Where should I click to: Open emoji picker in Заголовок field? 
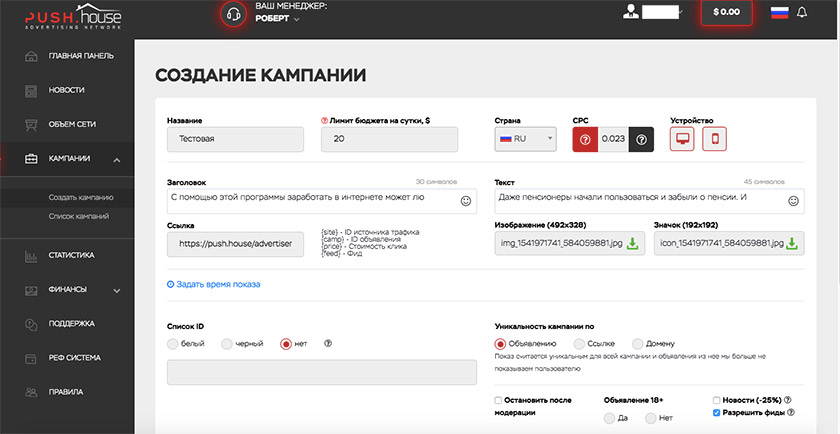coord(466,201)
